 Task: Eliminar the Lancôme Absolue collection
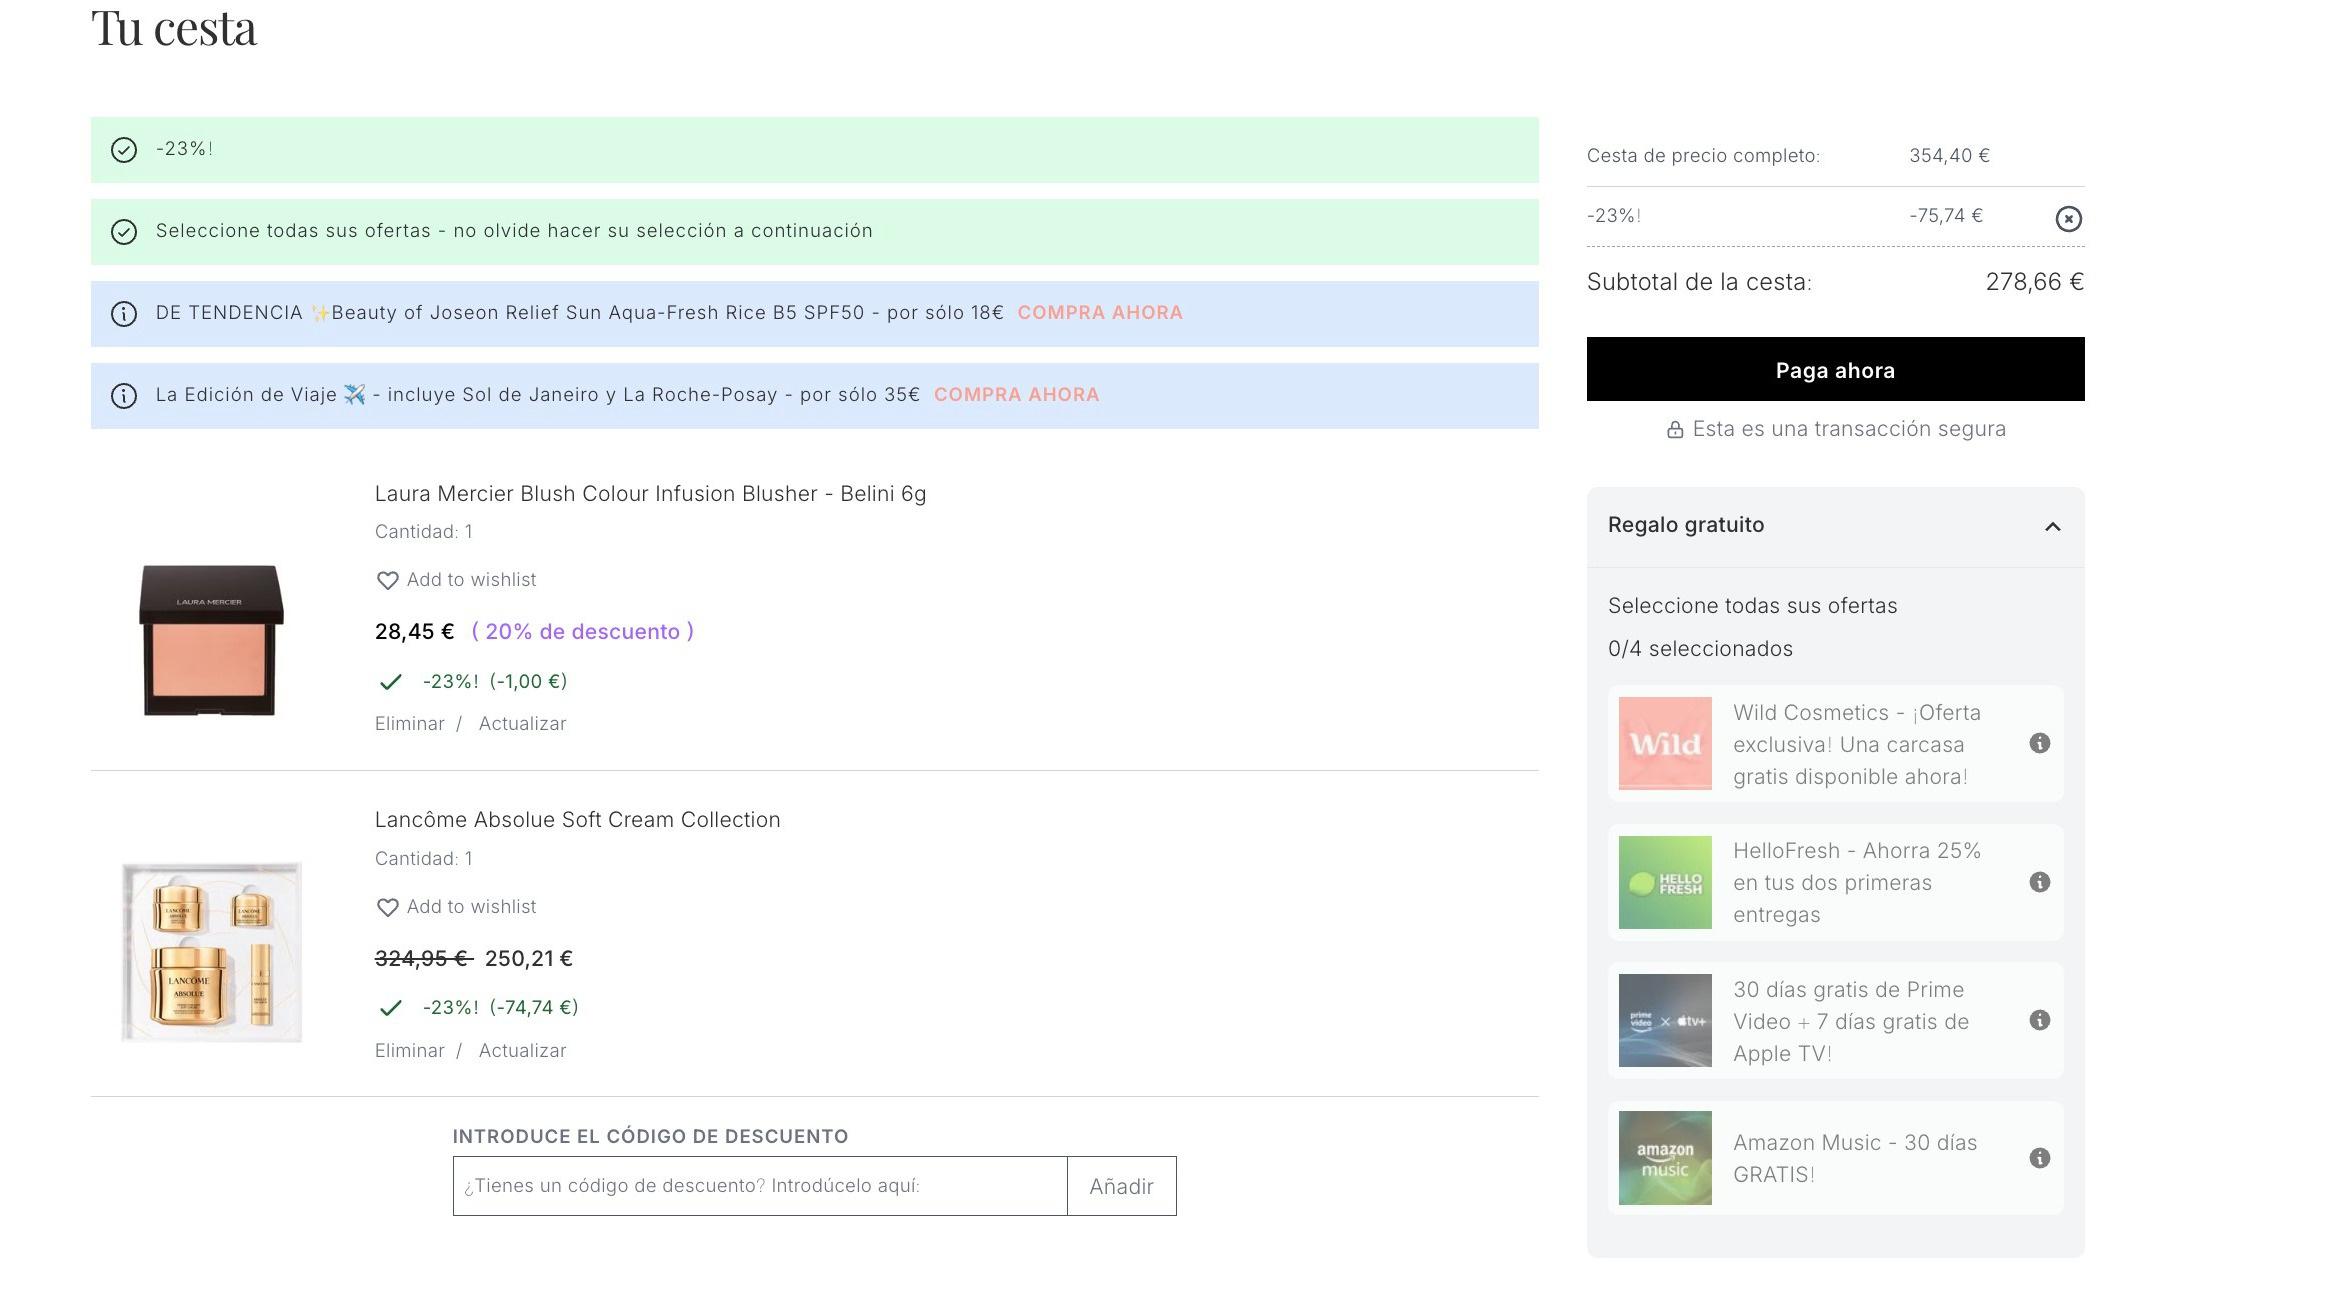409,1050
